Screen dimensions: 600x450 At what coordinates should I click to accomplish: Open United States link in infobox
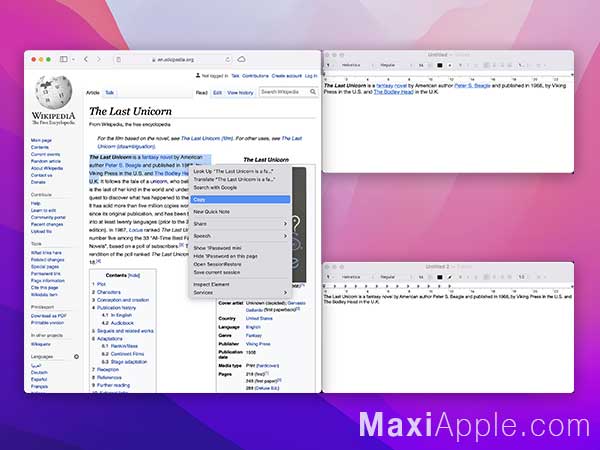[x=259, y=318]
